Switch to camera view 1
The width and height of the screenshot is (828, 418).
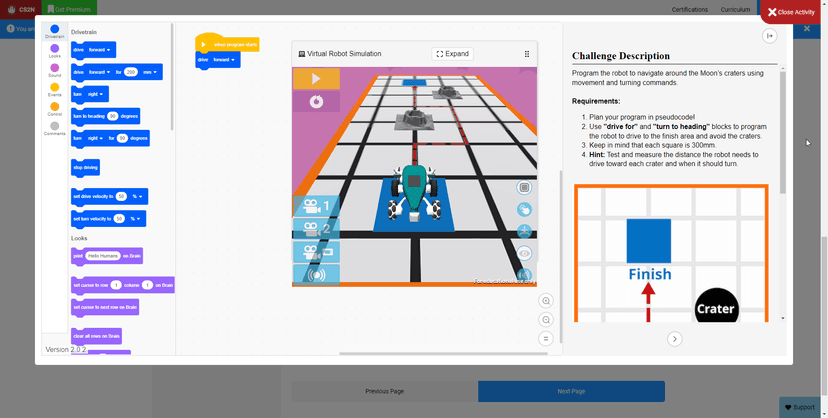[316, 206]
